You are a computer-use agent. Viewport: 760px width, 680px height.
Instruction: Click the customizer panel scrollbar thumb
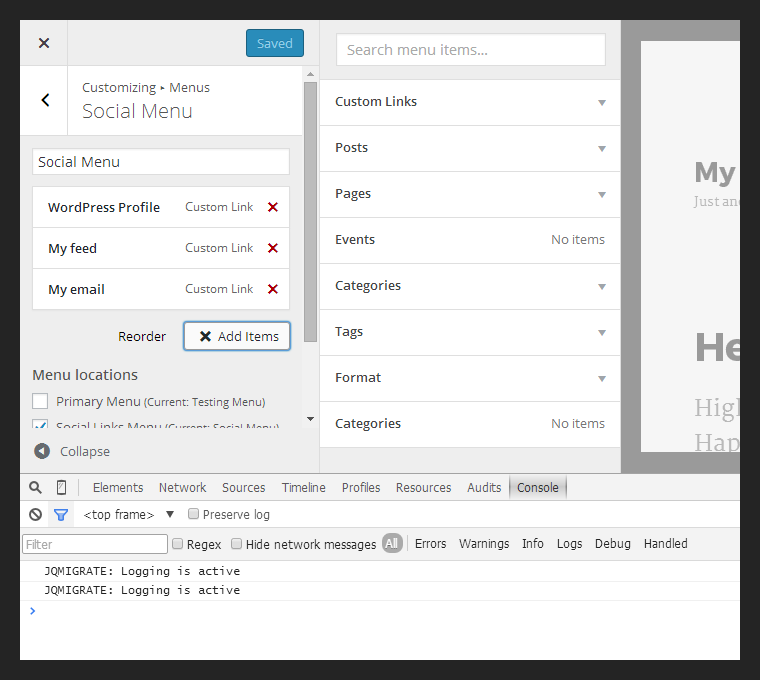click(311, 212)
